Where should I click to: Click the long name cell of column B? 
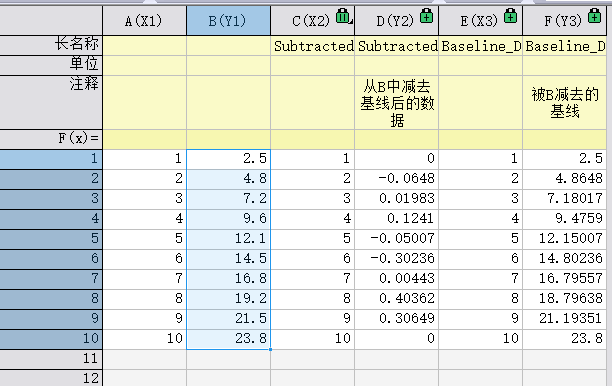coord(228,46)
